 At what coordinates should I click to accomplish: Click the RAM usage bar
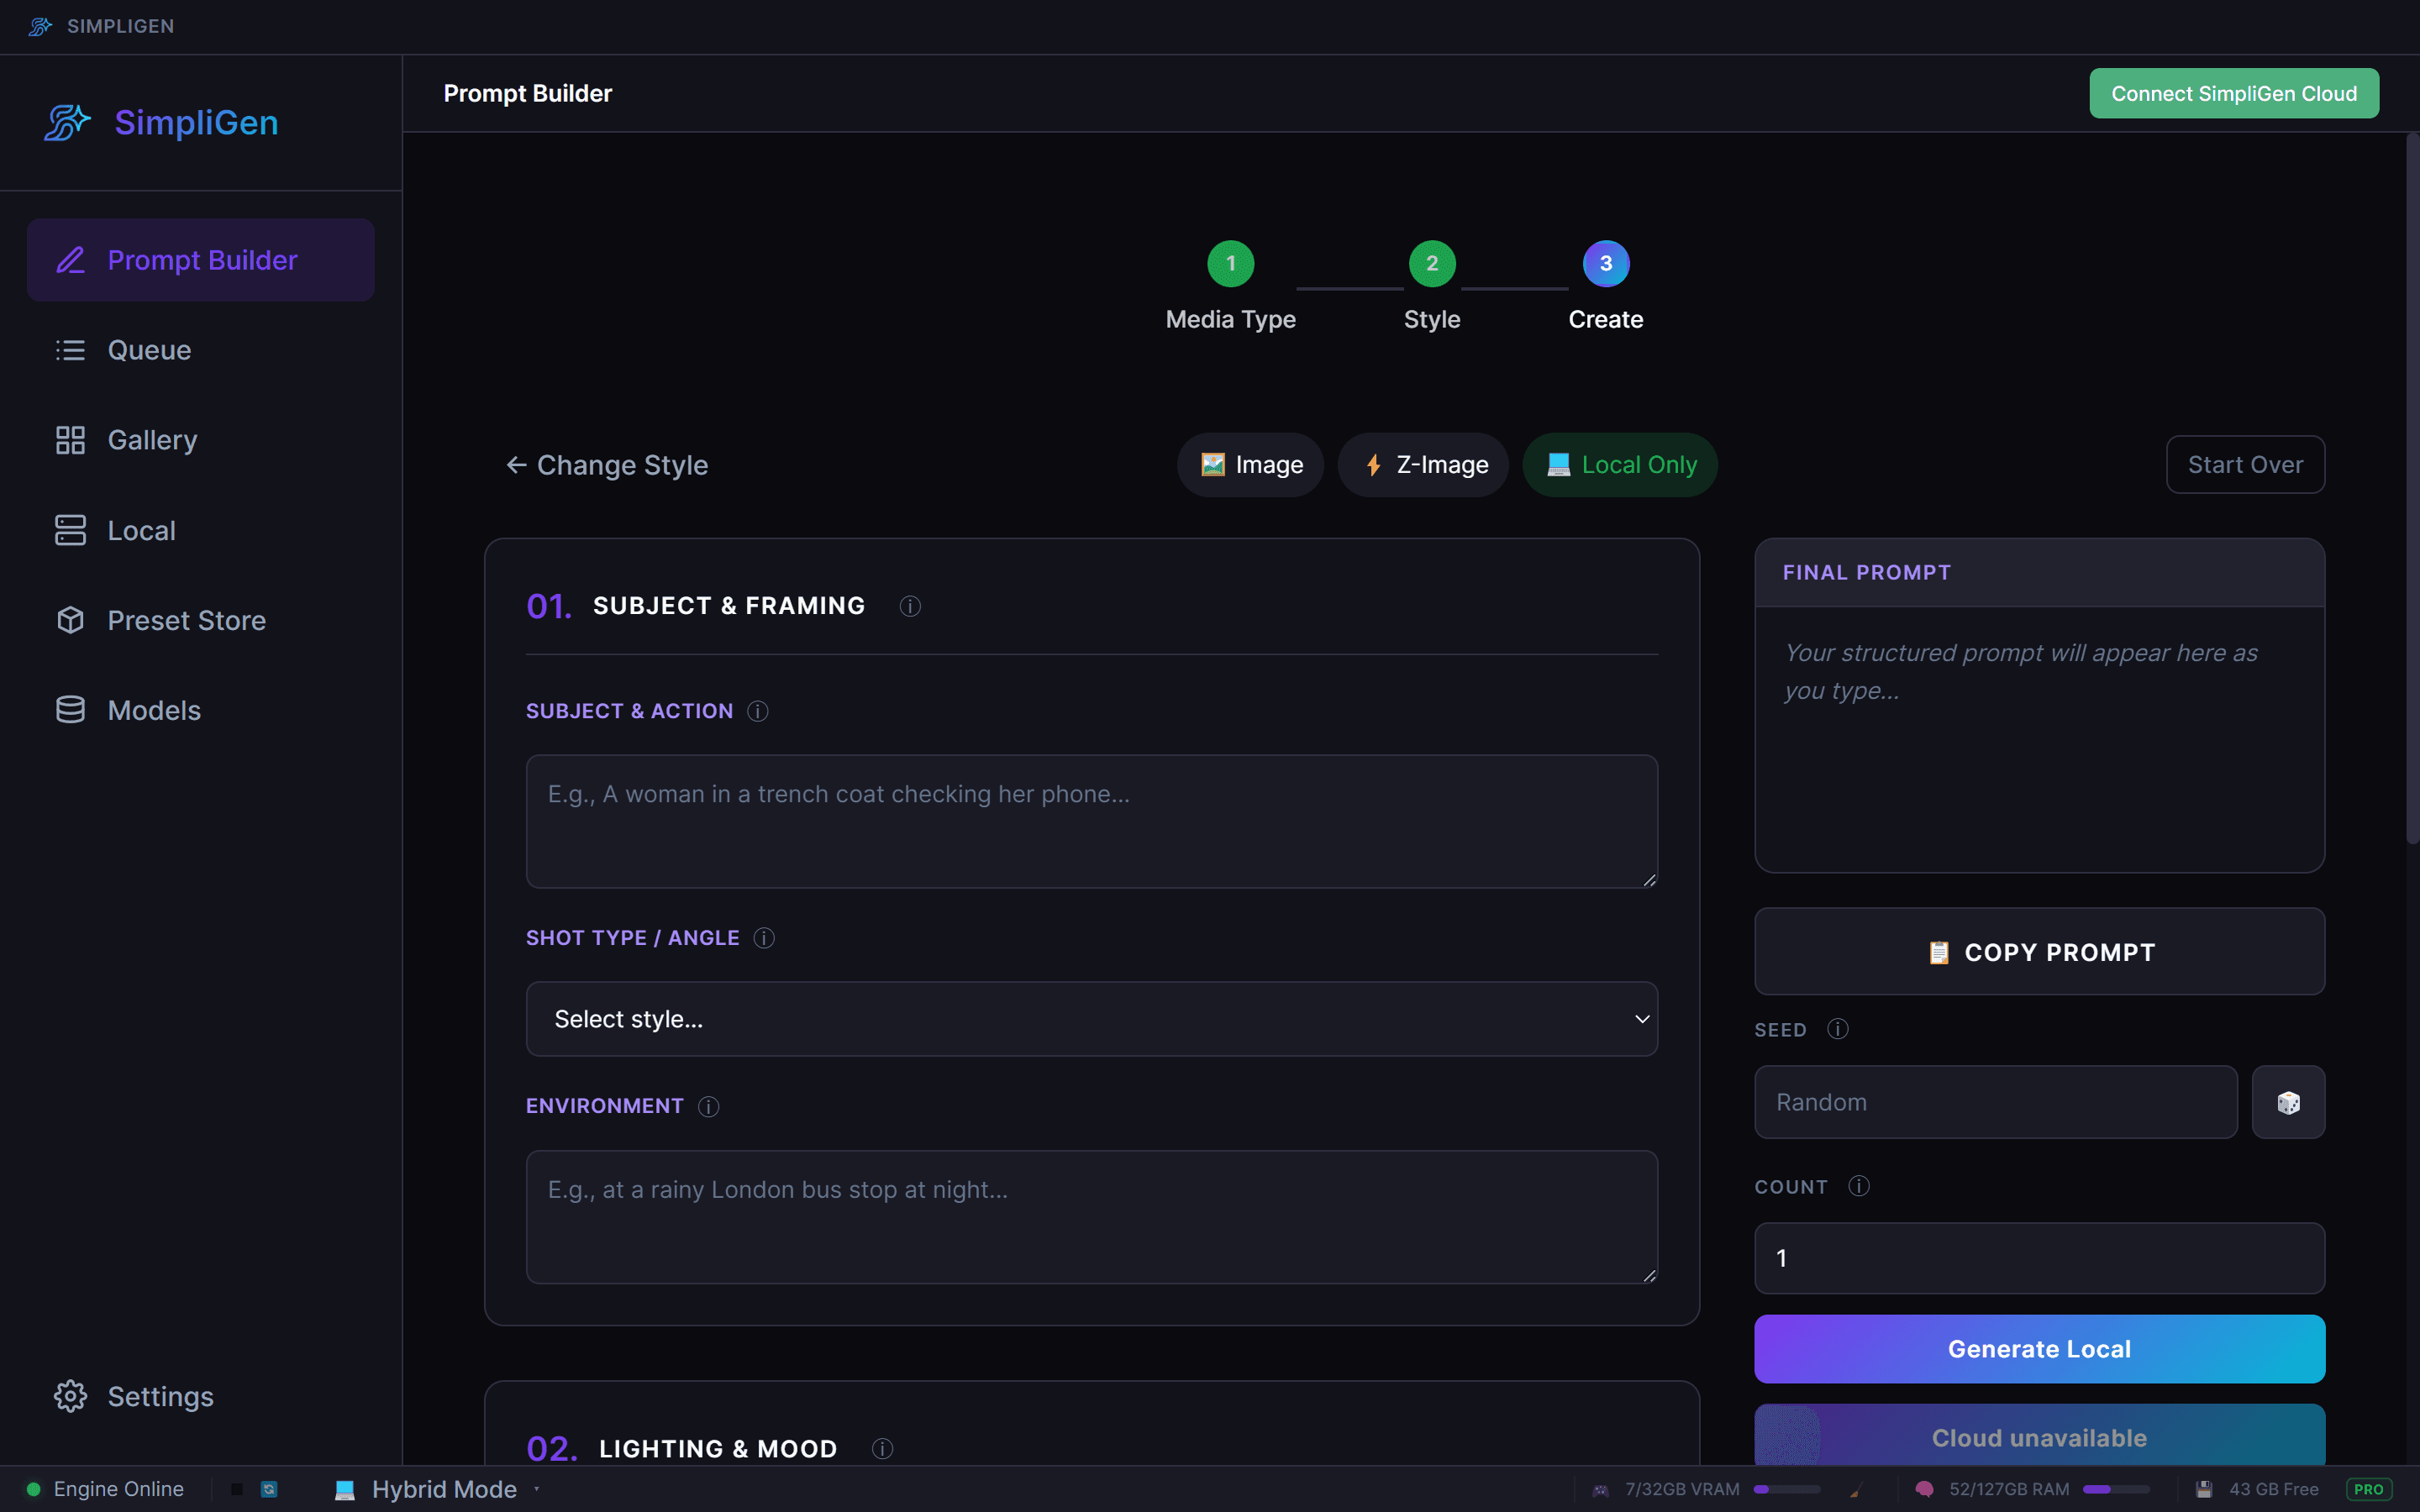tap(2116, 1490)
